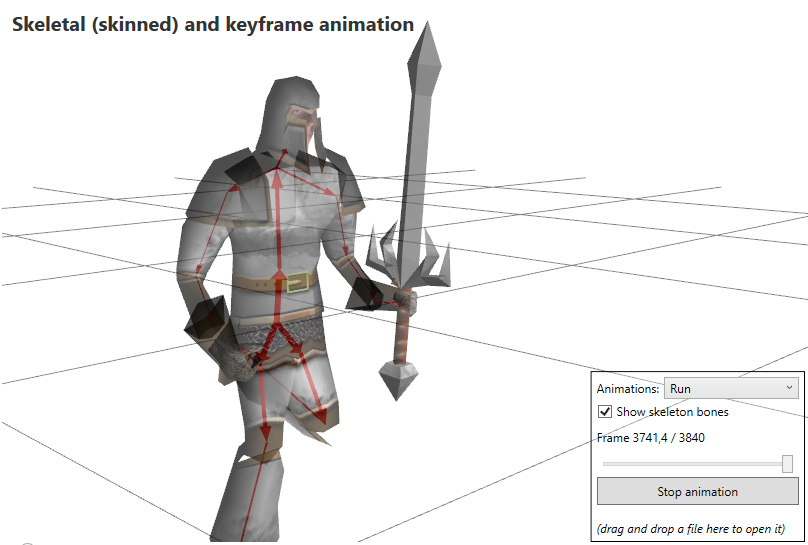Viewport: 808px width, 545px height.
Task: Click the animation frame slider thumb
Action: [x=787, y=464]
